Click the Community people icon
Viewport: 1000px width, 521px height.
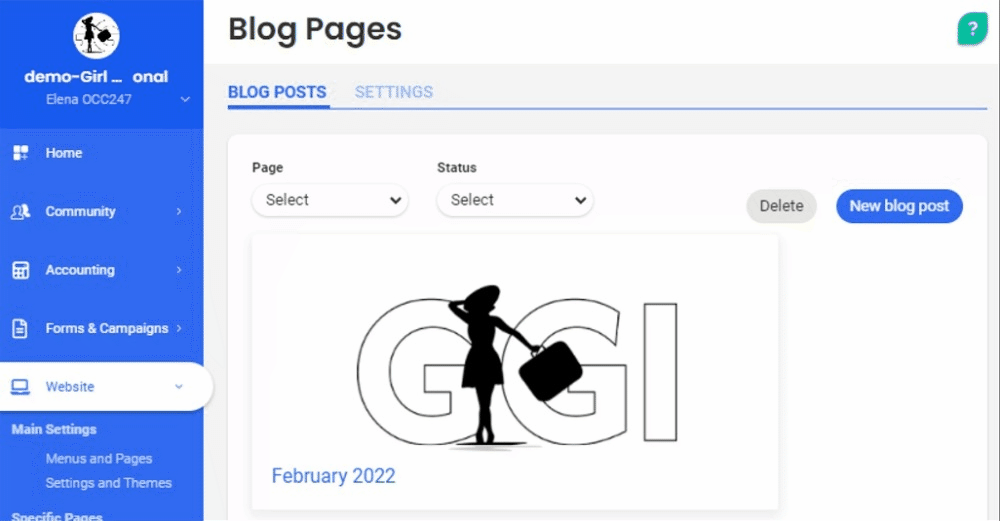[20, 212]
